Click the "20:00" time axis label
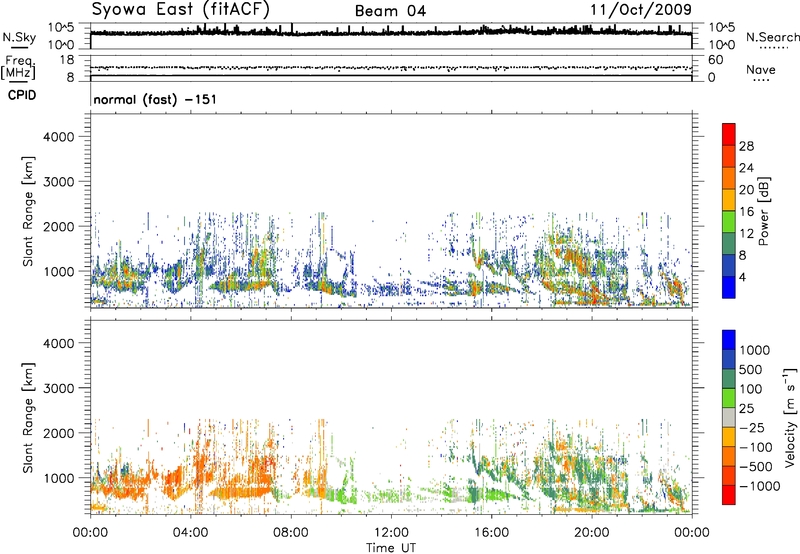This screenshot has height=554, width=800. tap(592, 533)
